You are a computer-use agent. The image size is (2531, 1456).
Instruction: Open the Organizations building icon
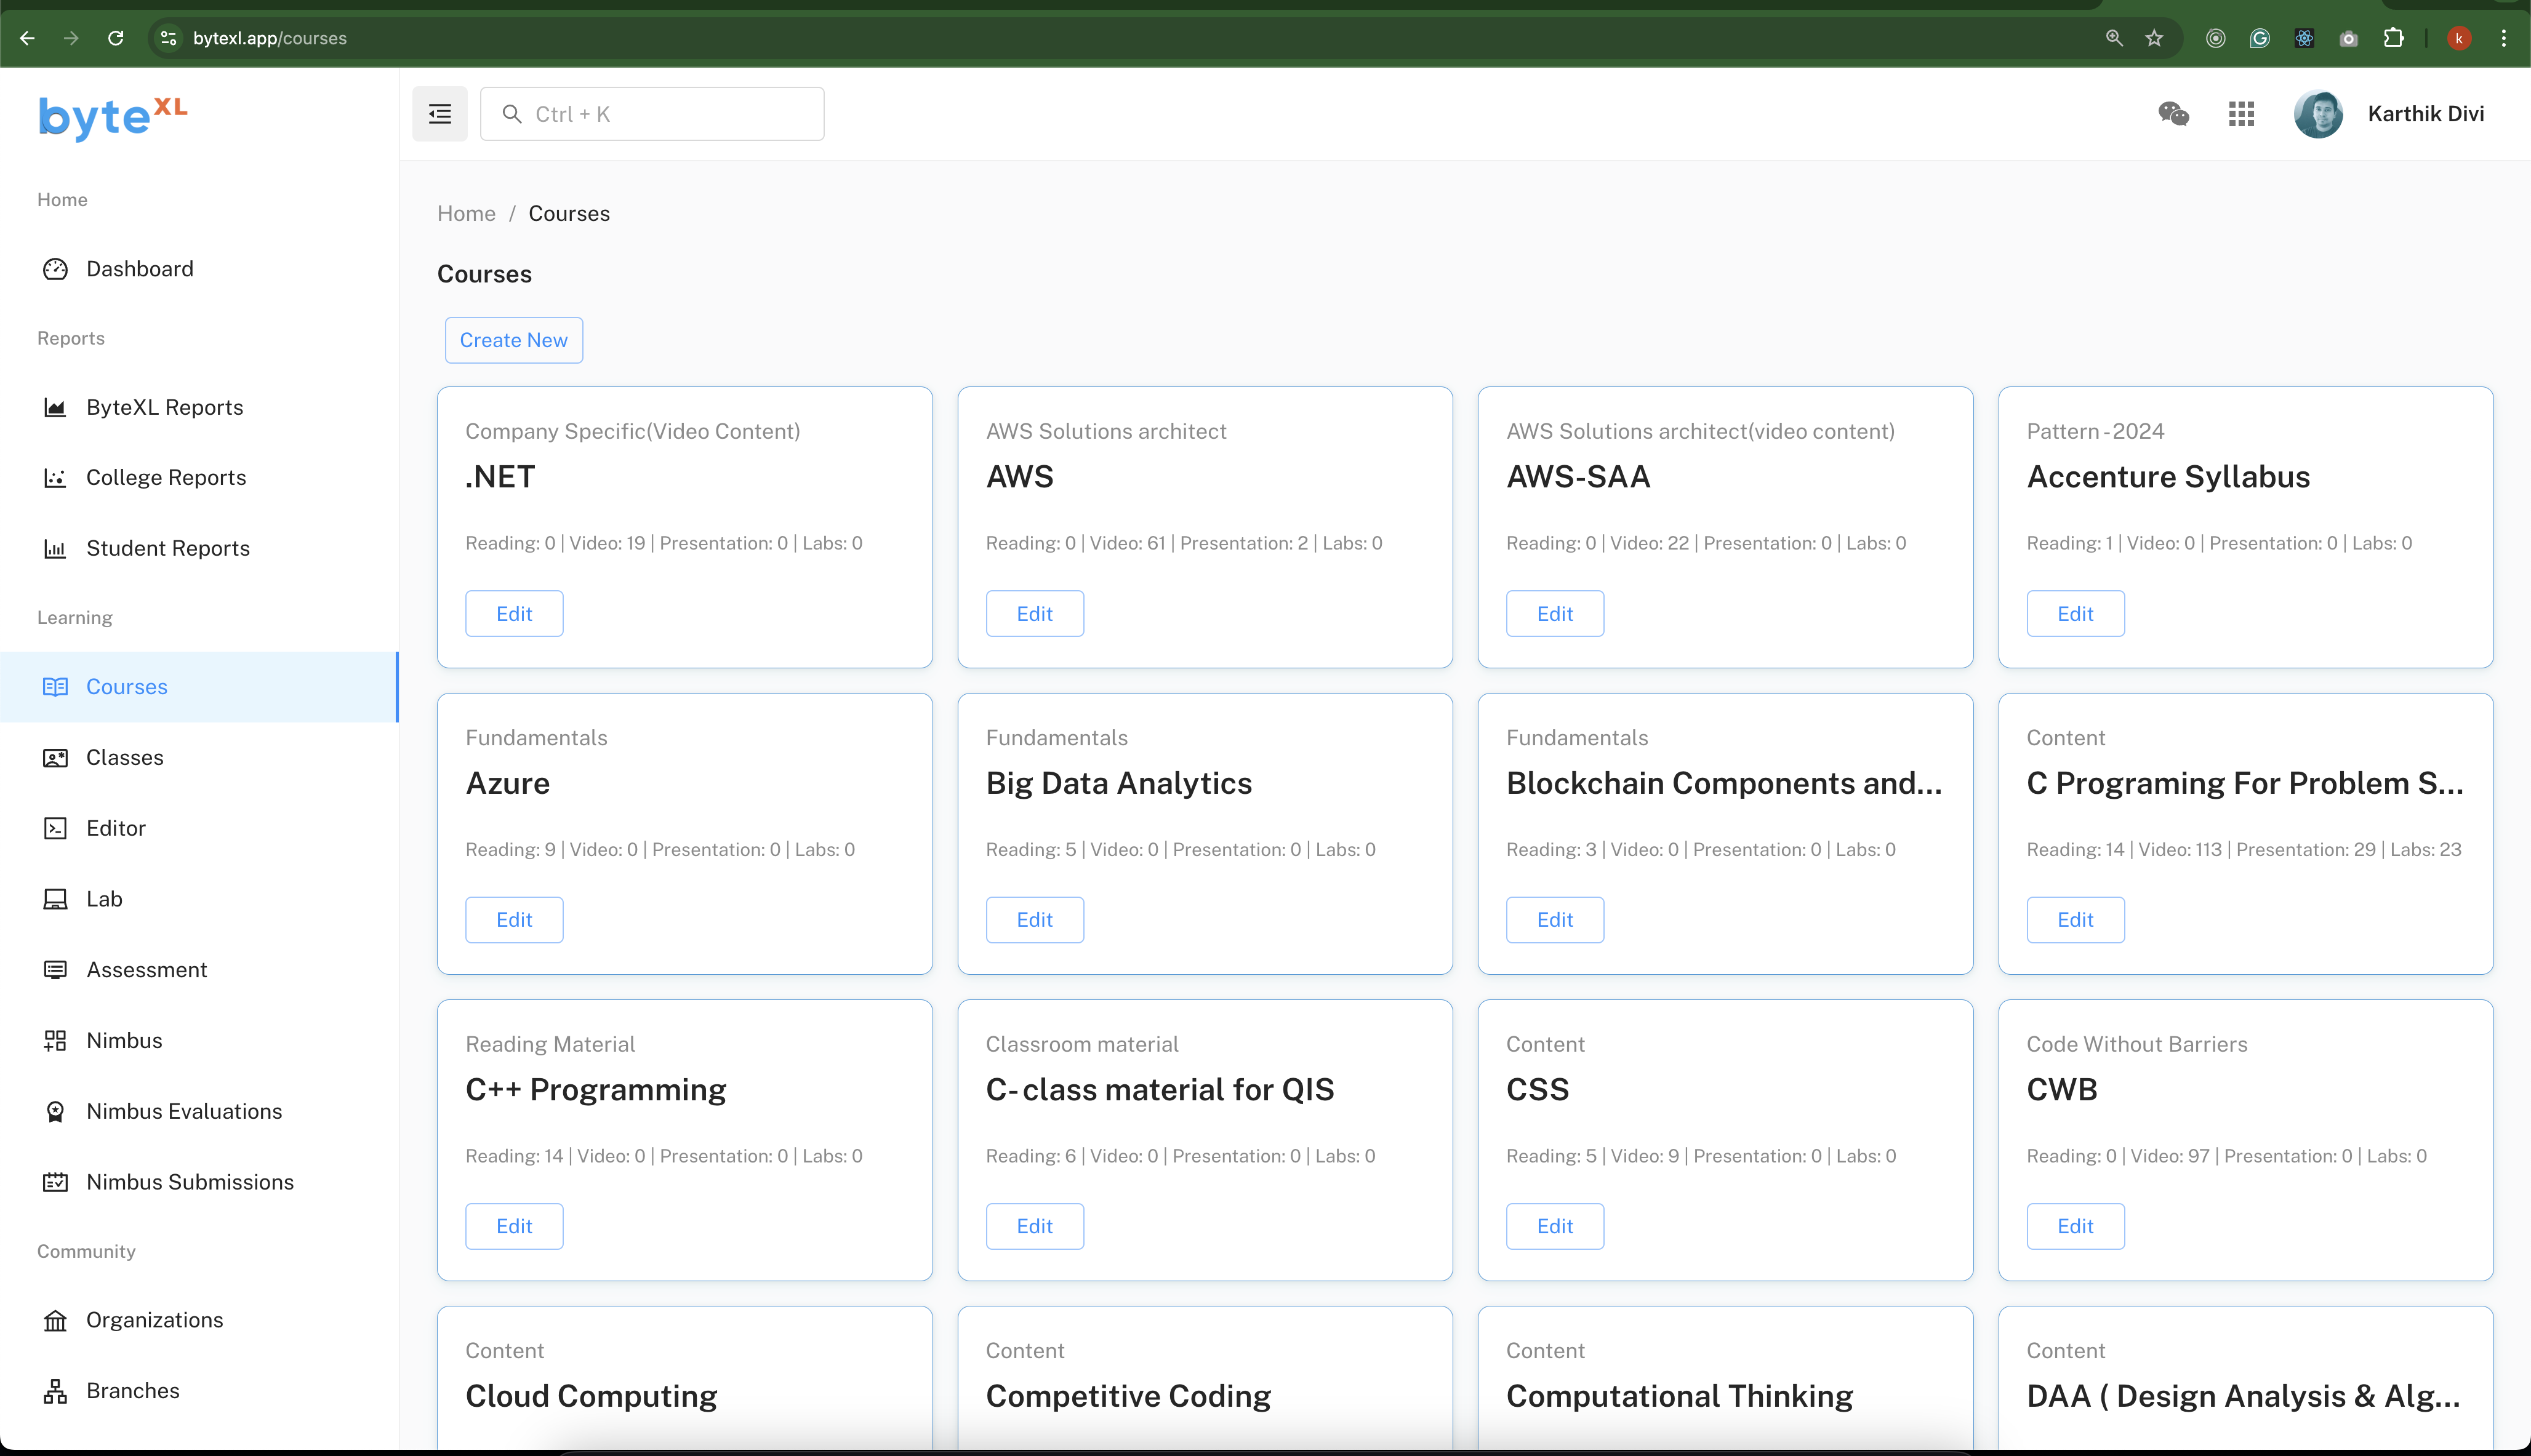tap(55, 1320)
